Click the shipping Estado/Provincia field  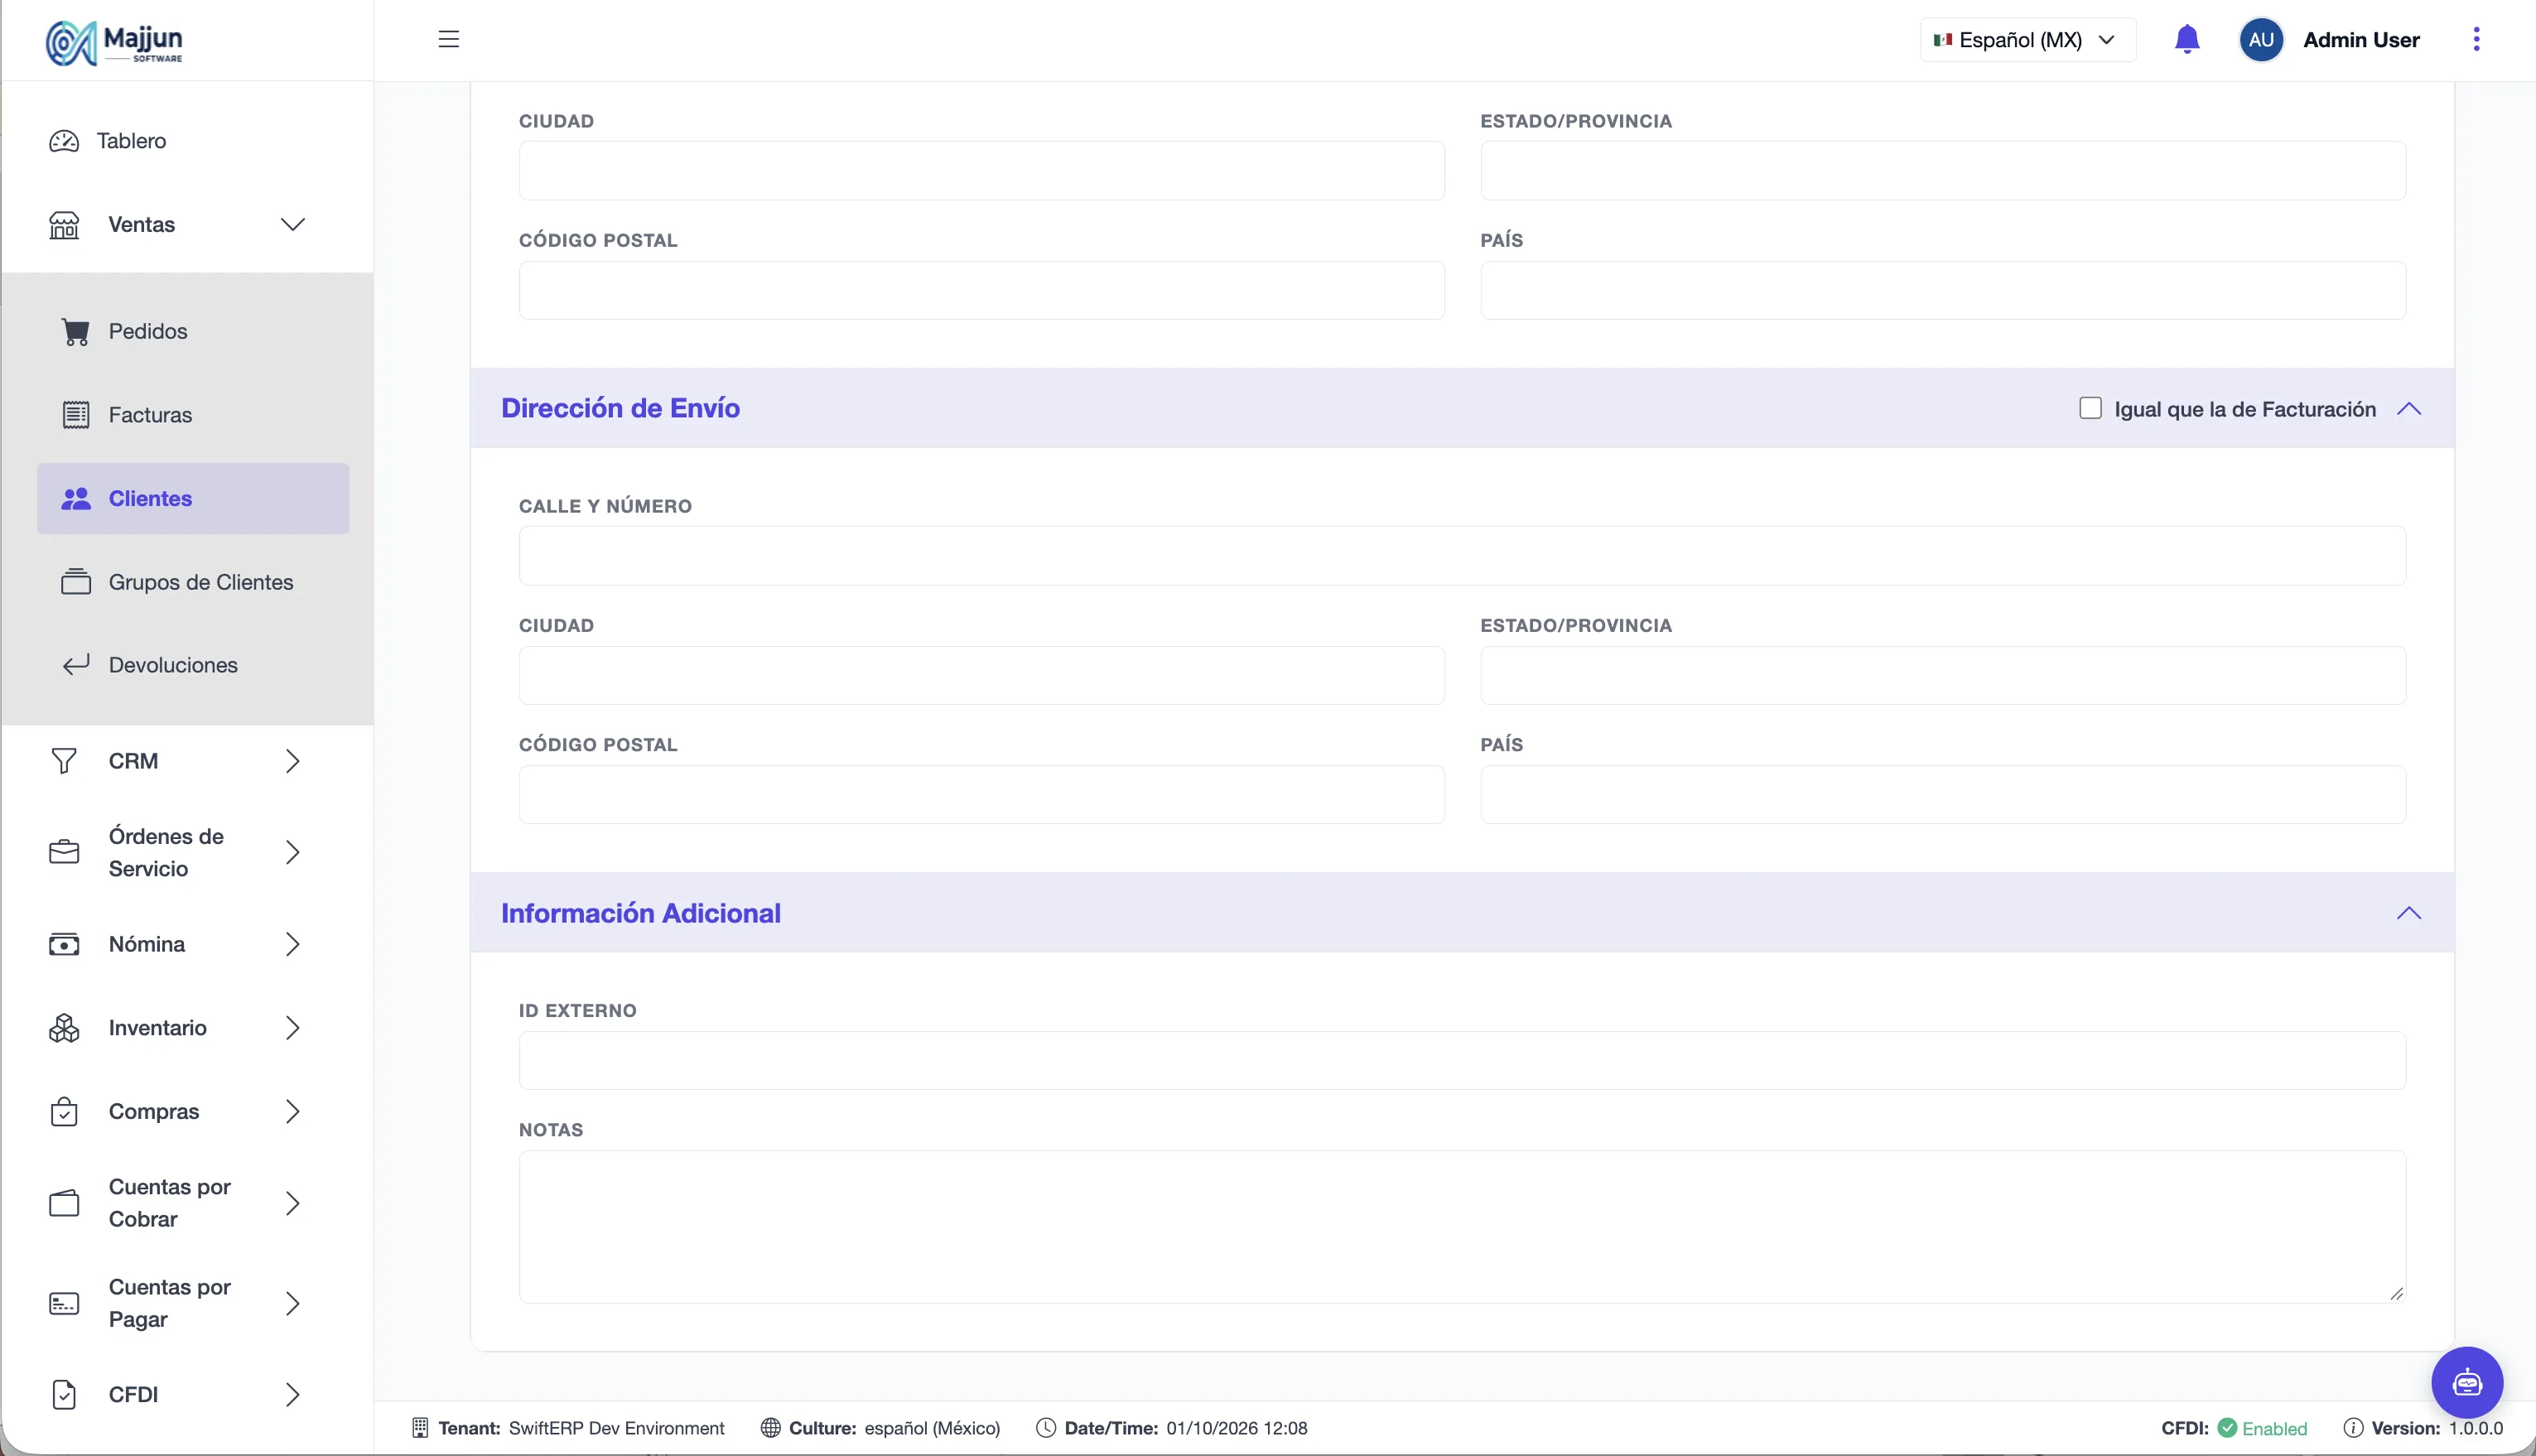pyautogui.click(x=1943, y=675)
